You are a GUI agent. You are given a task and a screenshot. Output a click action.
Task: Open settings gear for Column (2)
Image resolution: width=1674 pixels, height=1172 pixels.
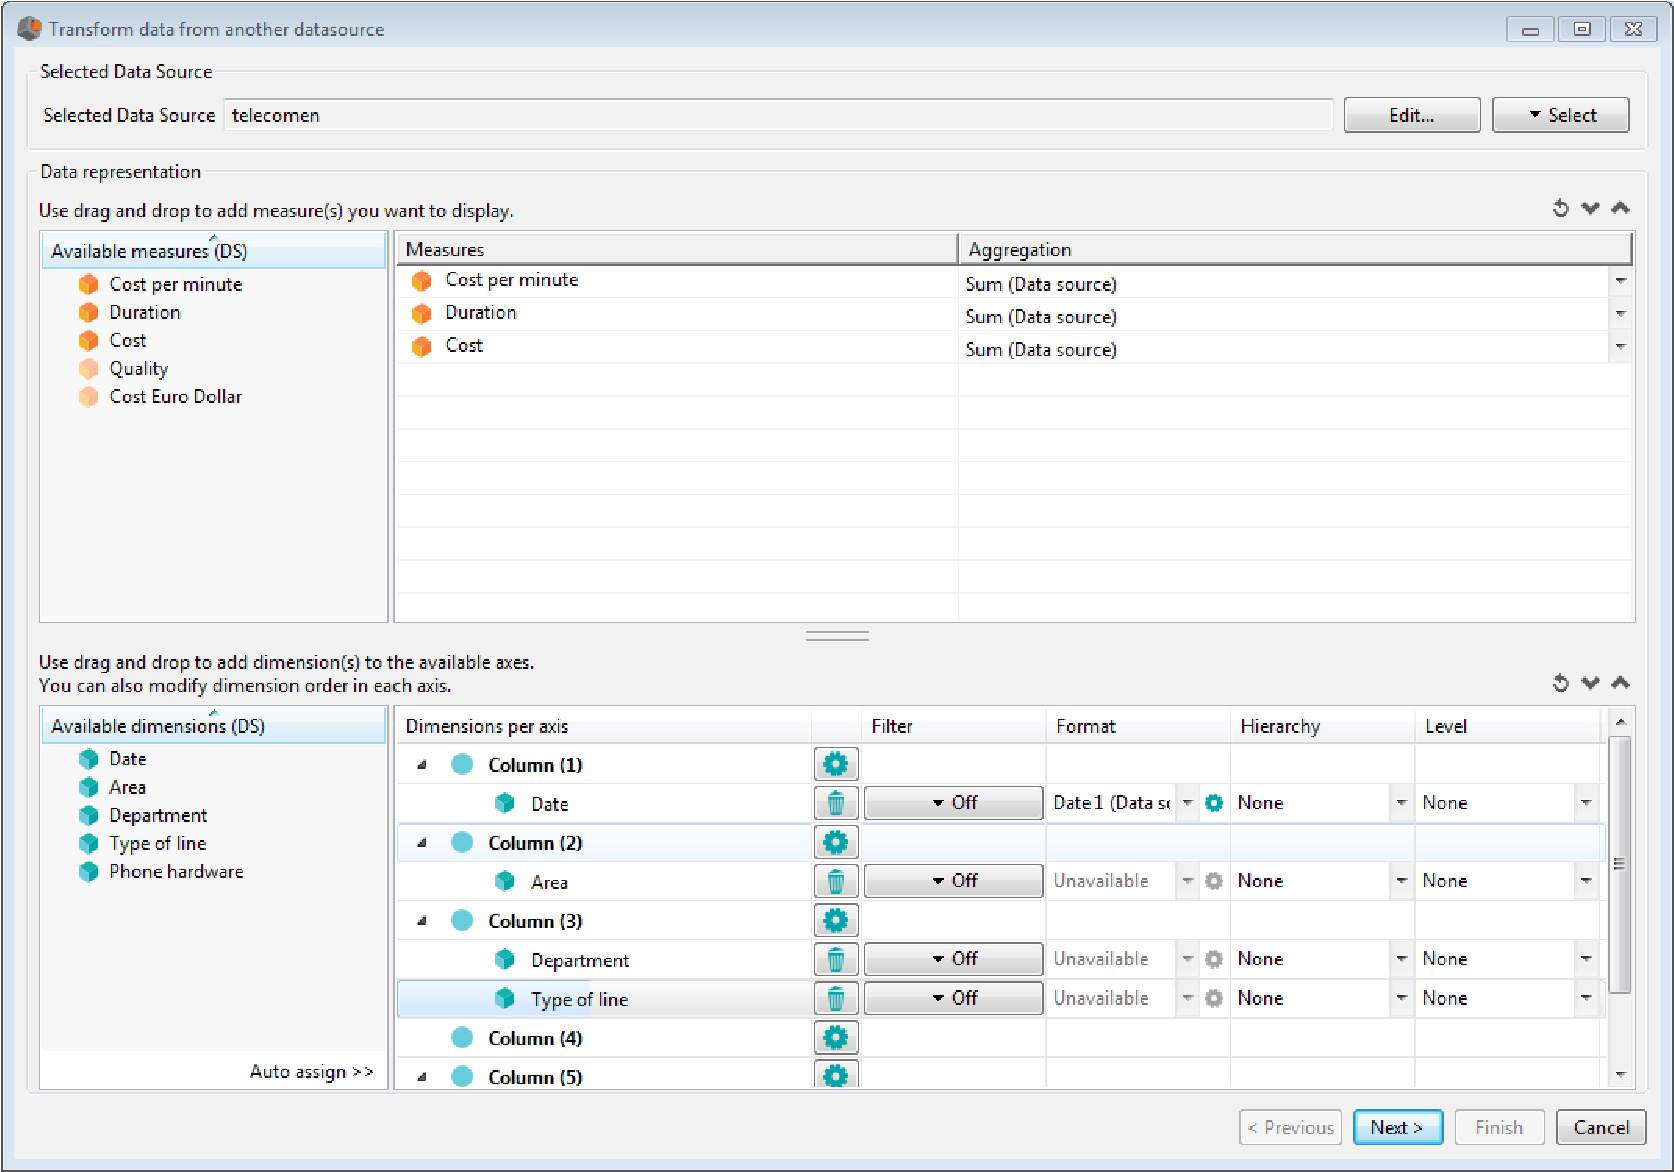tap(835, 843)
